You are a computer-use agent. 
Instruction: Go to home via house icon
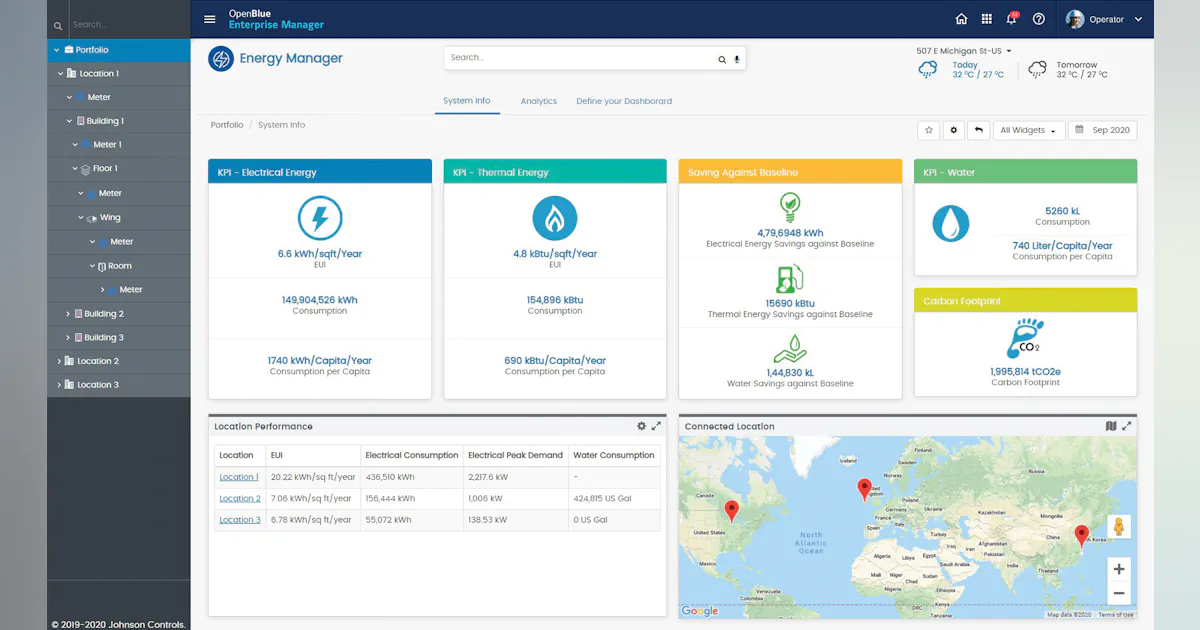coord(961,19)
